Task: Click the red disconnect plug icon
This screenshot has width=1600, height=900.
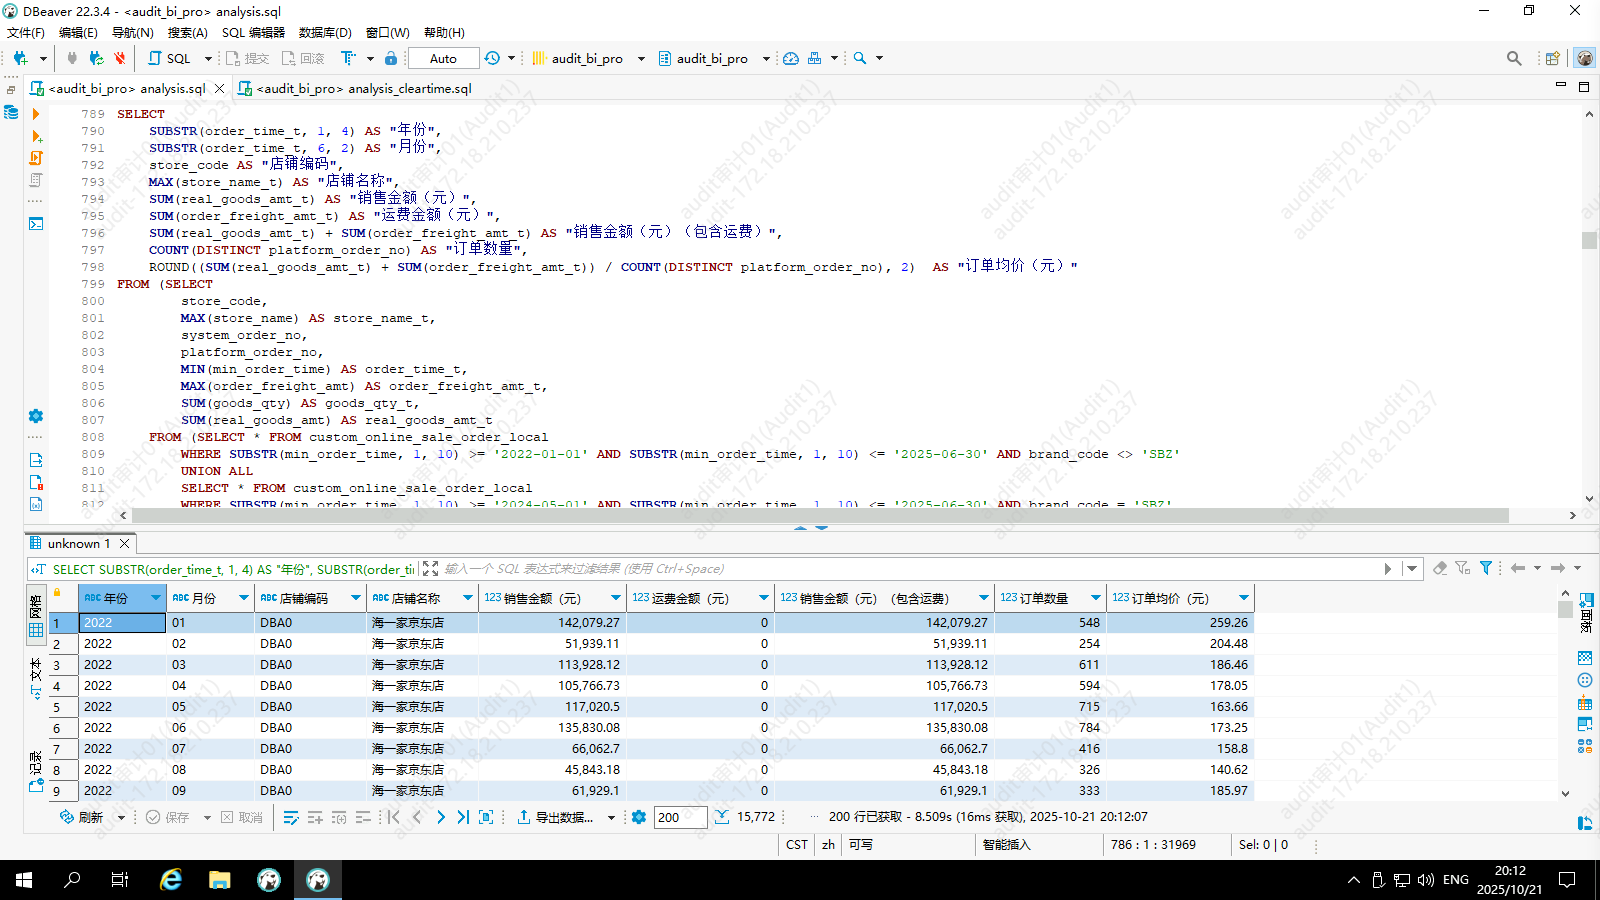Action: (x=119, y=58)
